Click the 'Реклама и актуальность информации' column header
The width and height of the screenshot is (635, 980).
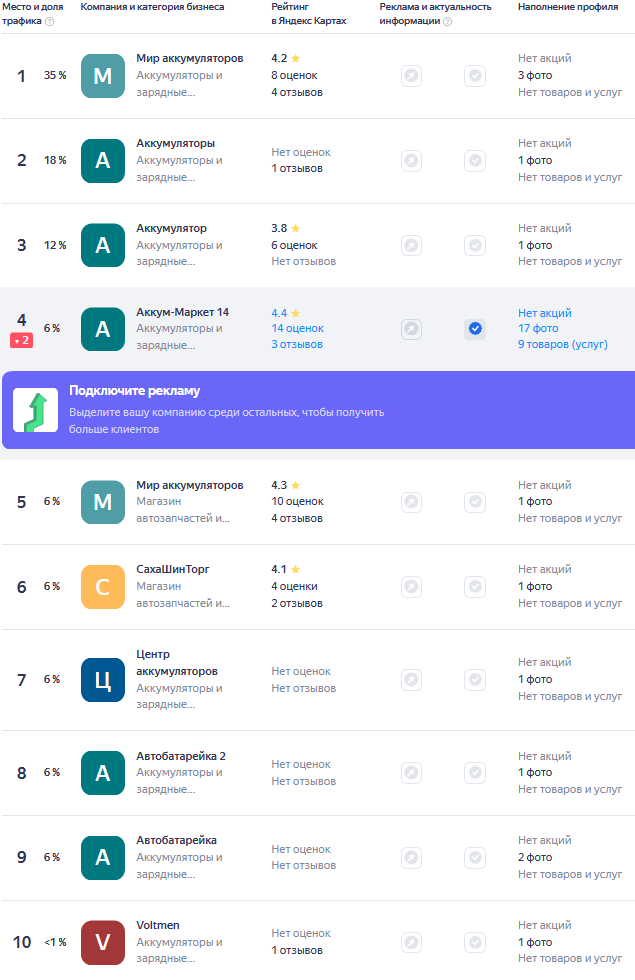coord(436,14)
